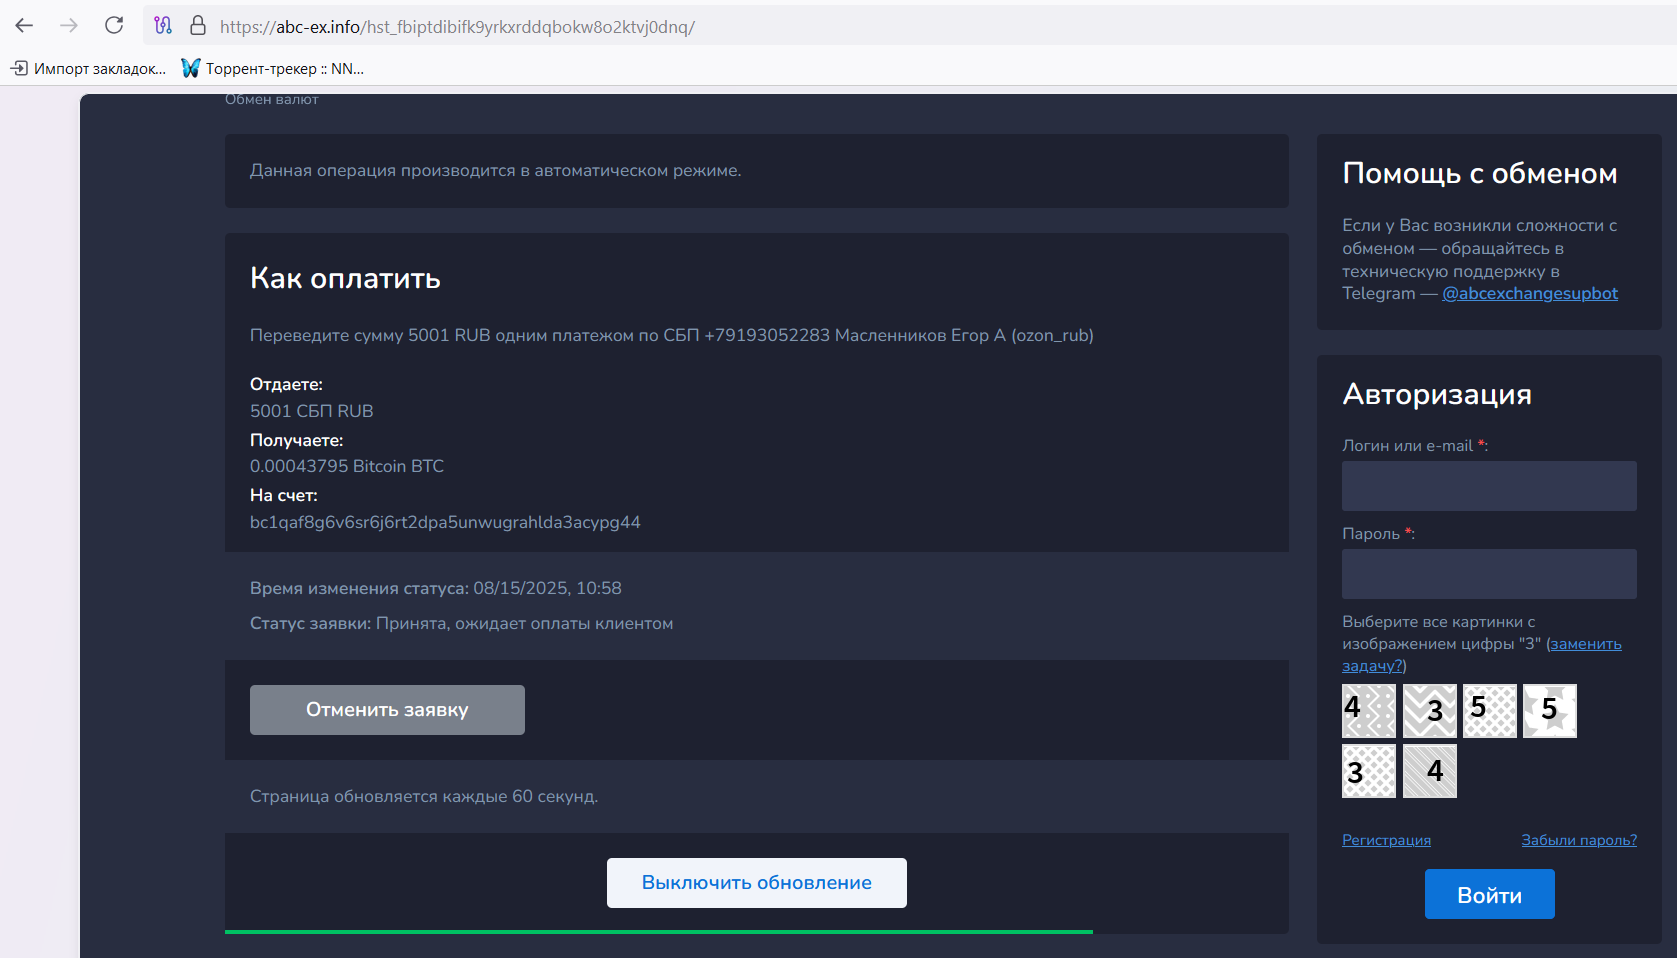Click the butterfly favicon of Торрент-трекер bookmark

pos(190,68)
